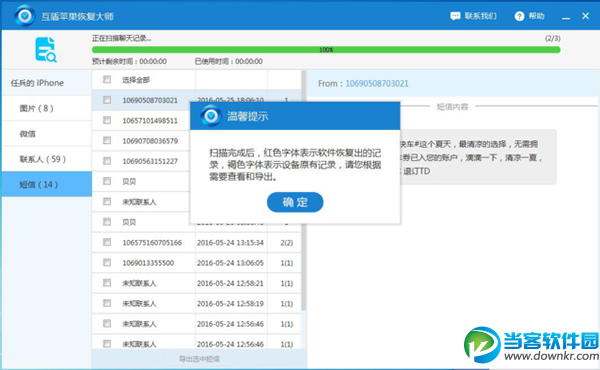Check the box for 106575160705166
This screenshot has height=370, width=600.
[x=107, y=242]
